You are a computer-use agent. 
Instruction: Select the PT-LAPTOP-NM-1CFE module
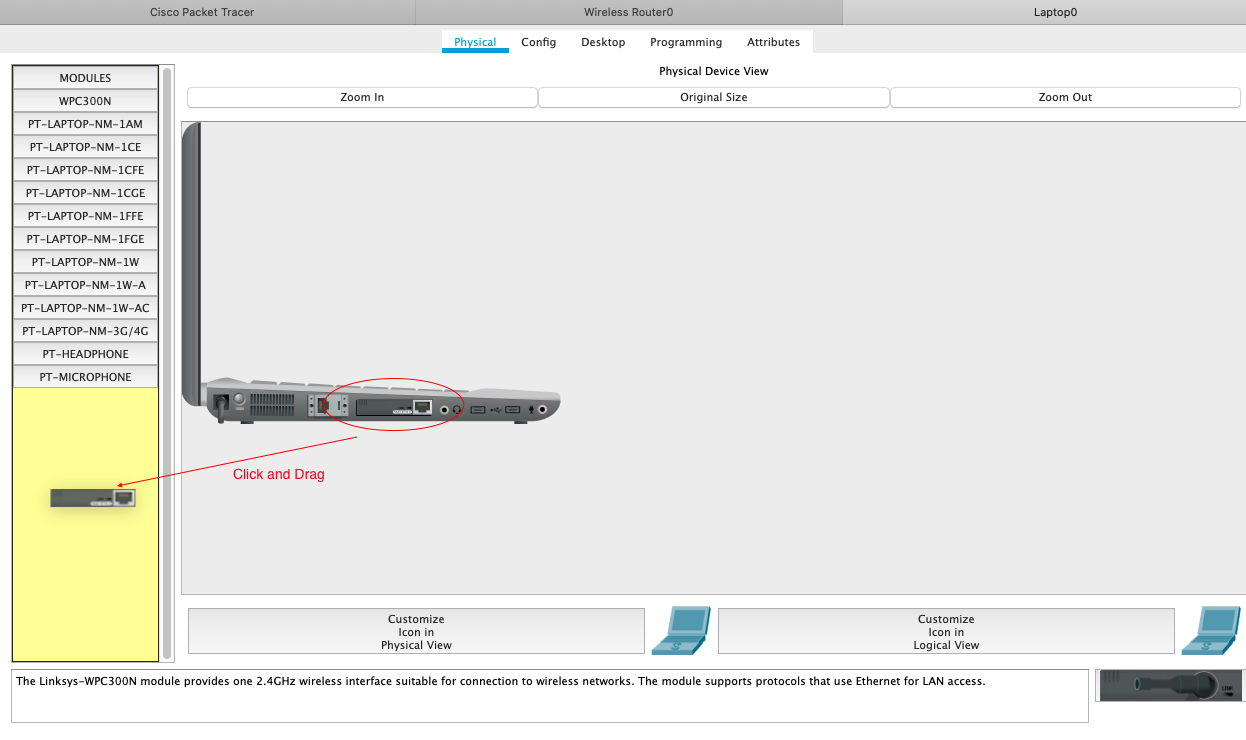tap(85, 170)
